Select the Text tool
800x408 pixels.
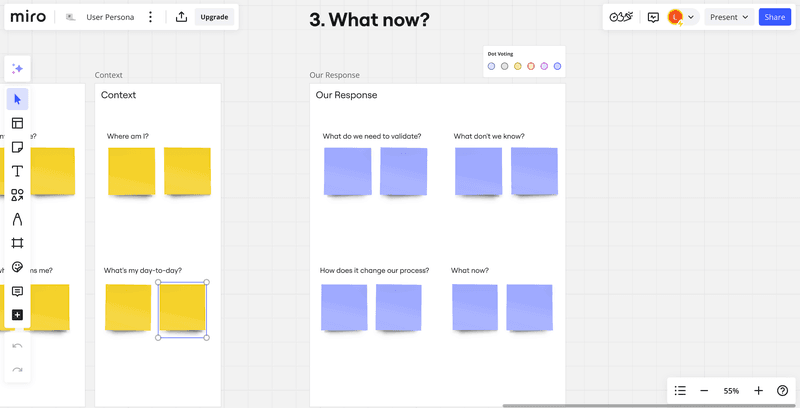click(x=17, y=171)
